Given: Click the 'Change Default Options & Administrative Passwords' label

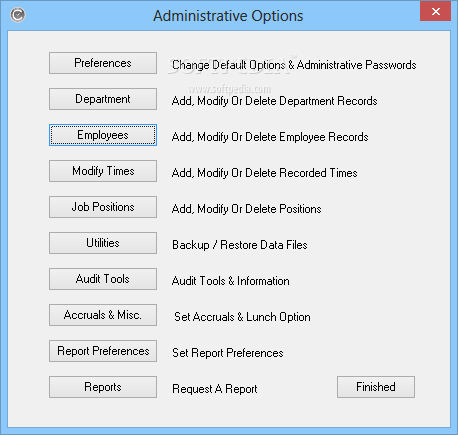Looking at the screenshot, I should coord(294,65).
